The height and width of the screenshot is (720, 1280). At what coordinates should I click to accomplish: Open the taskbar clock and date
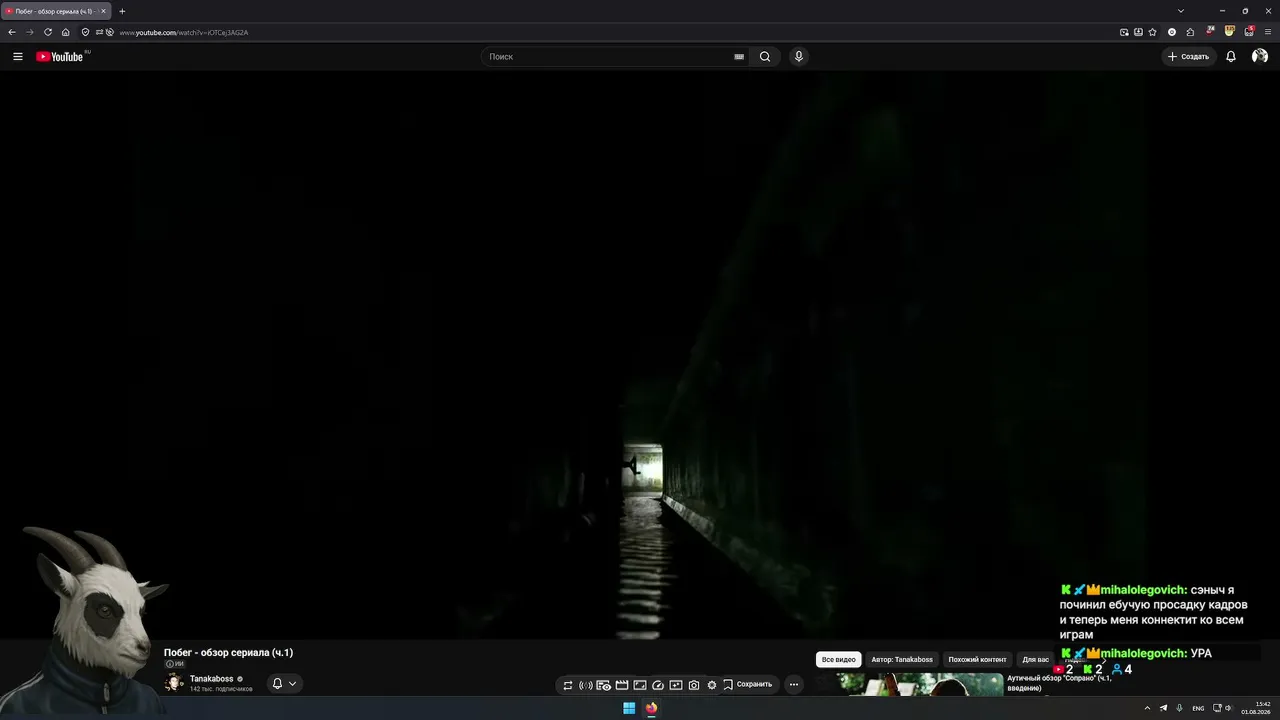point(1256,708)
